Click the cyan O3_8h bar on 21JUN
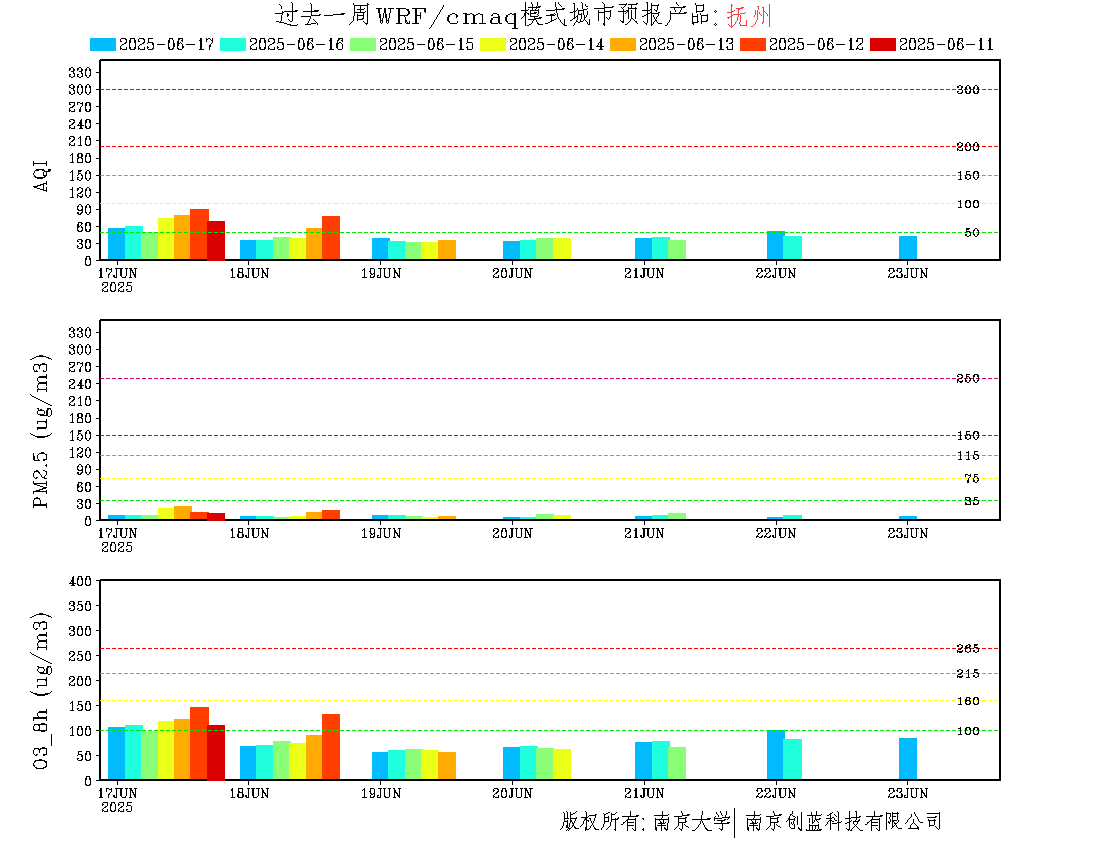The width and height of the screenshot is (1100, 850). click(x=661, y=761)
